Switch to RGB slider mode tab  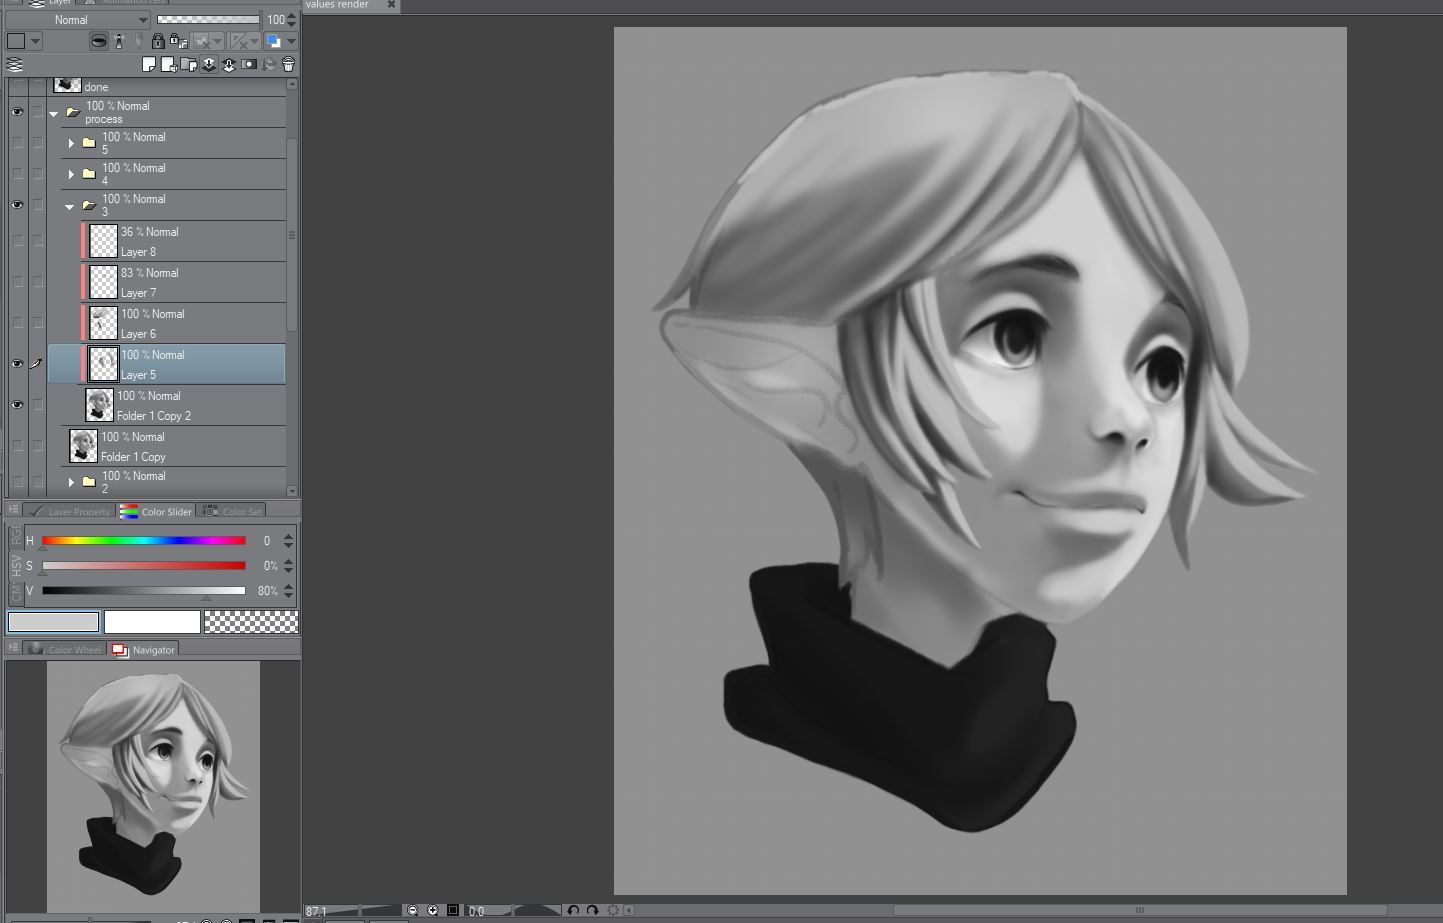point(16,537)
